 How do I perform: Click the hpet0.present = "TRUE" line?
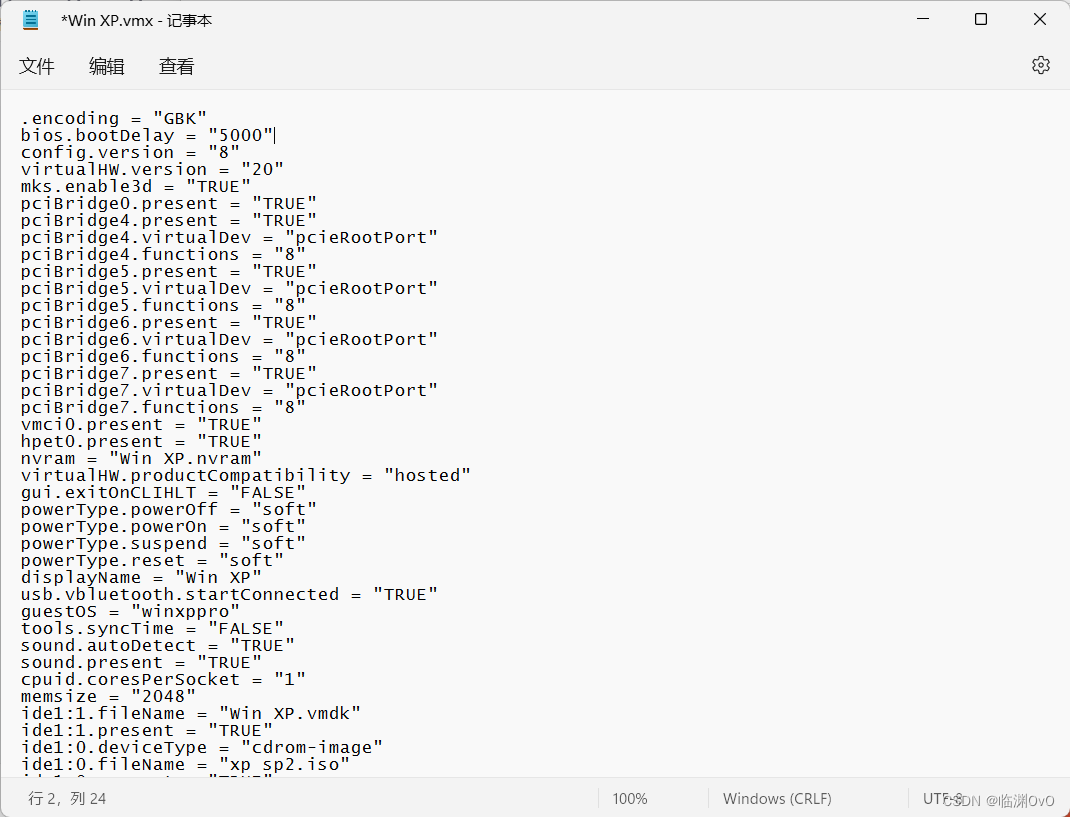141,442
